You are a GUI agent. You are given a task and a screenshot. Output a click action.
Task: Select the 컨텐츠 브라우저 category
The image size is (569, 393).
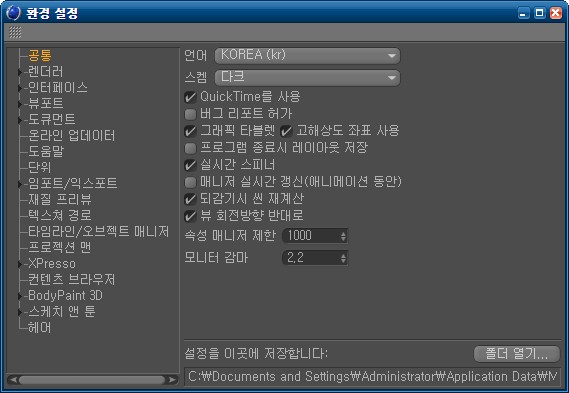point(71,279)
